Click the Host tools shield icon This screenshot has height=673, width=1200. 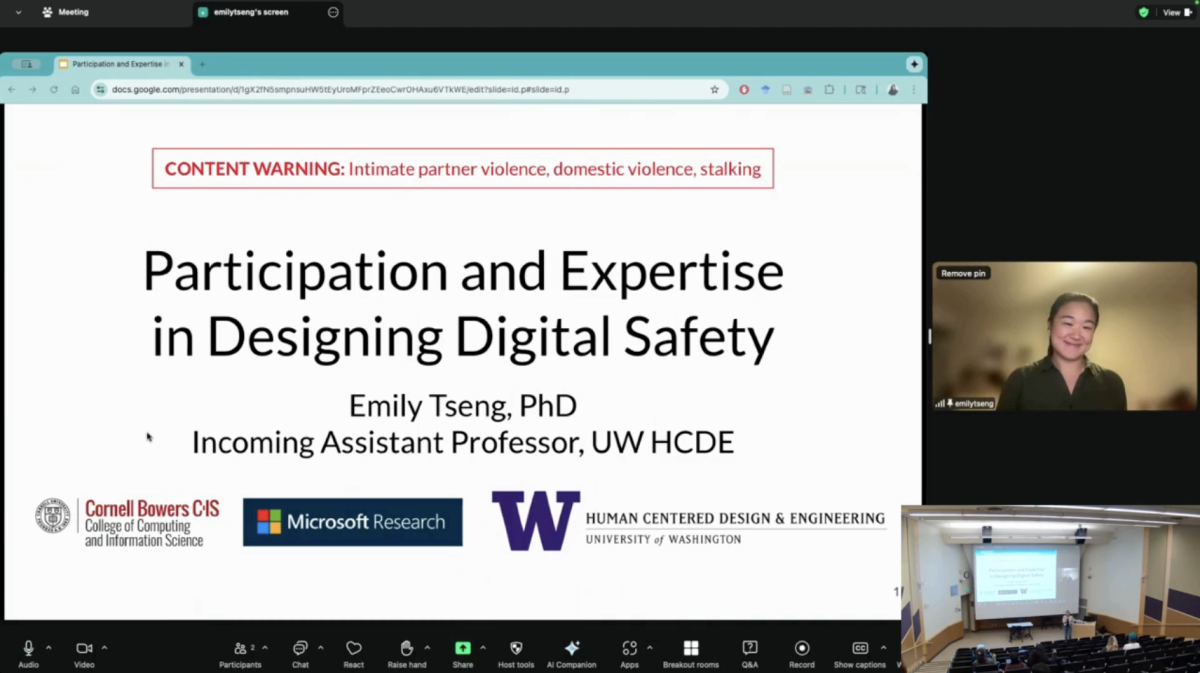[516, 649]
